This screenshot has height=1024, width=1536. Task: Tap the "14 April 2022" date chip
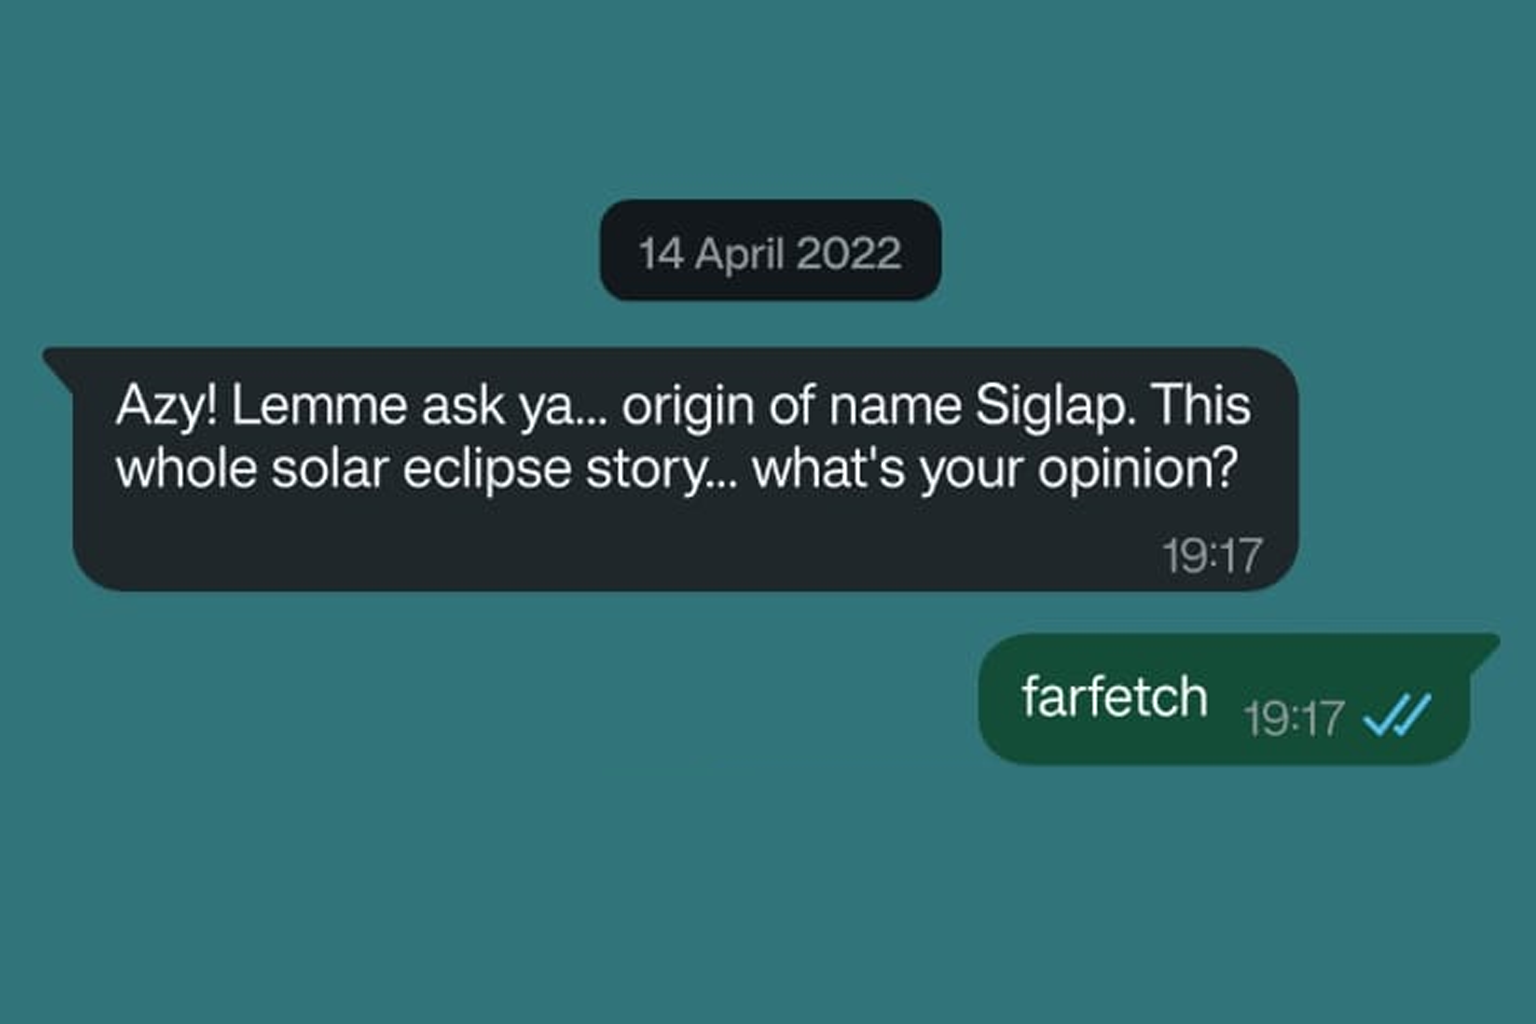tap(770, 251)
